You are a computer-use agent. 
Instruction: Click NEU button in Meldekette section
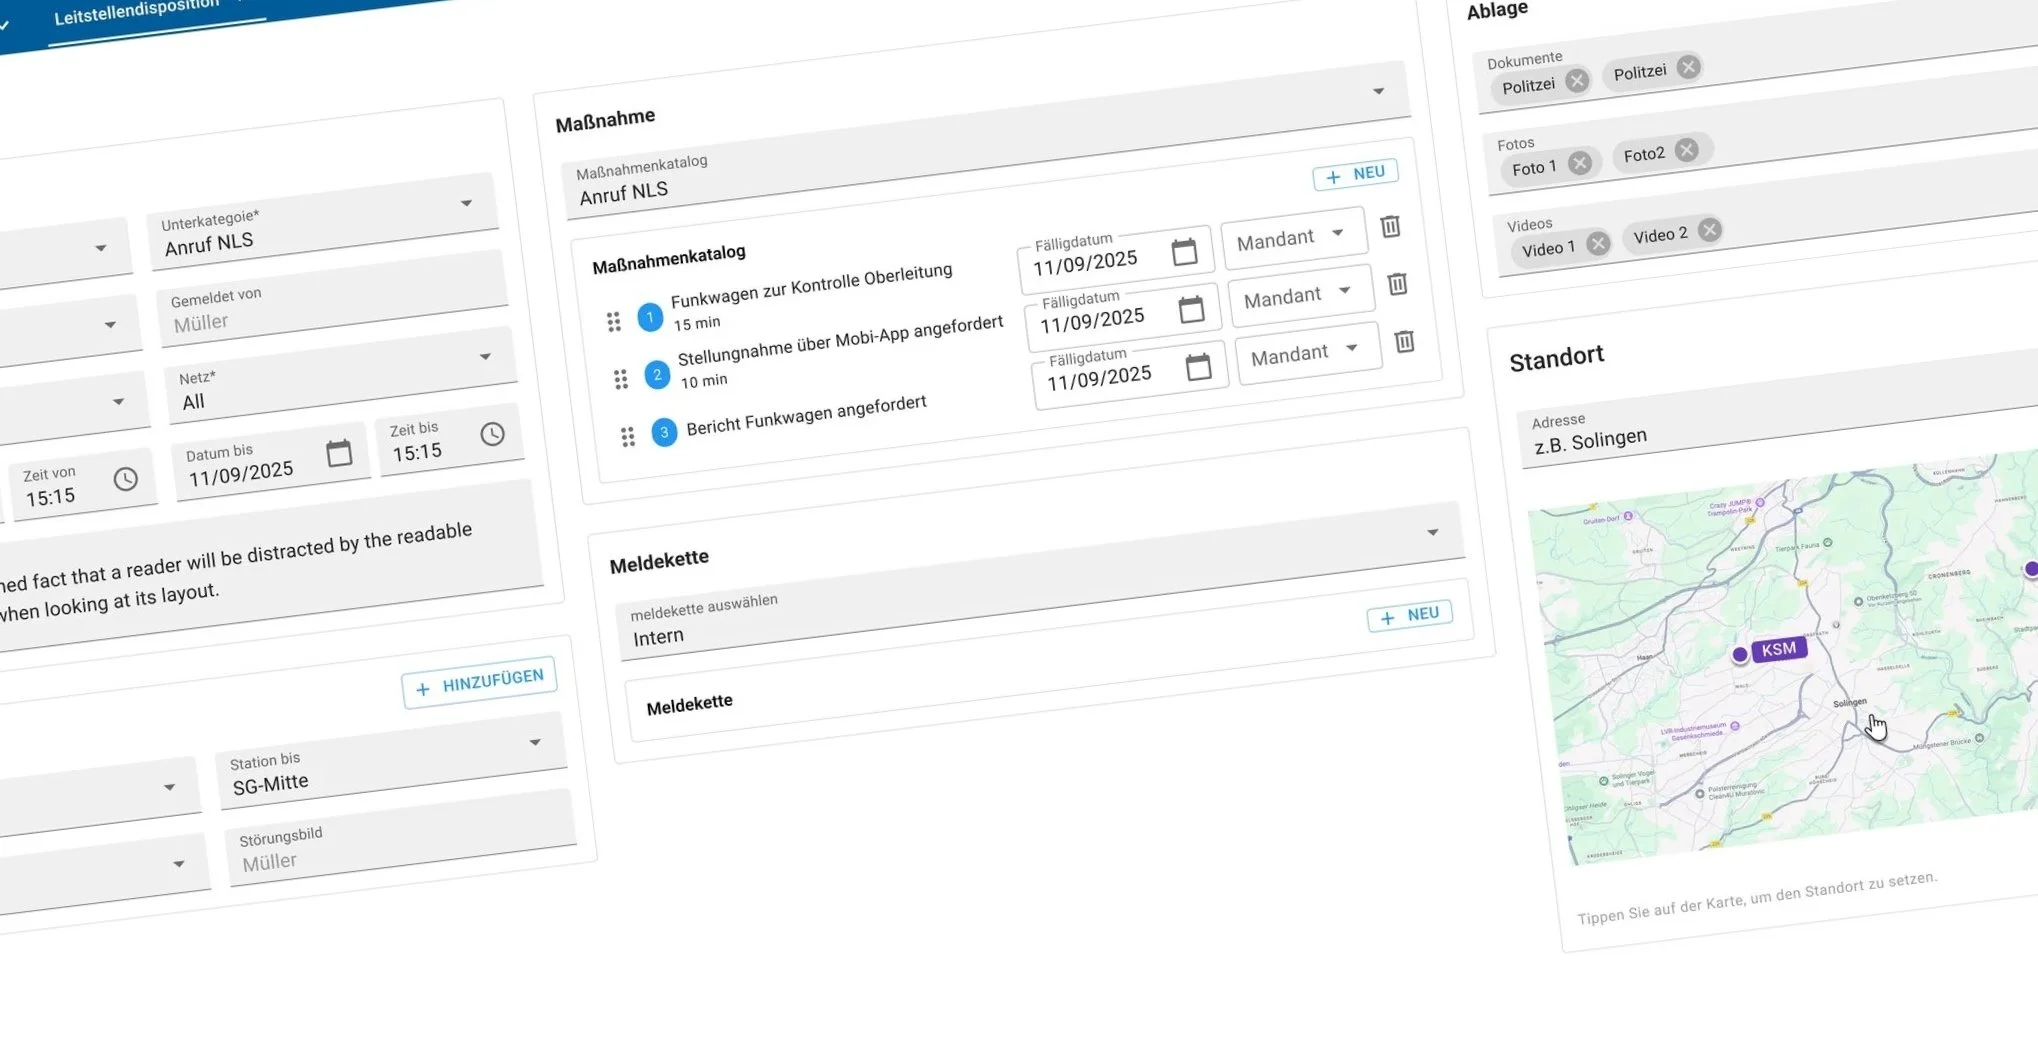point(1409,616)
